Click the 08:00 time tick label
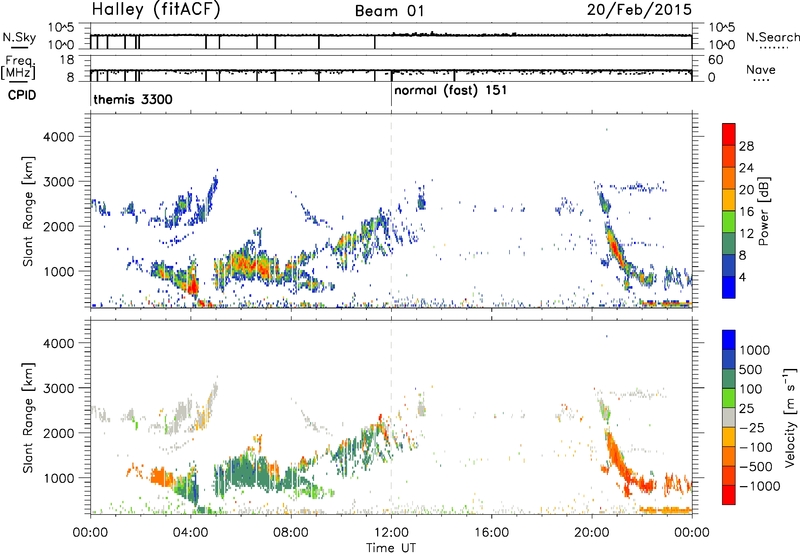800x554 pixels. [291, 532]
